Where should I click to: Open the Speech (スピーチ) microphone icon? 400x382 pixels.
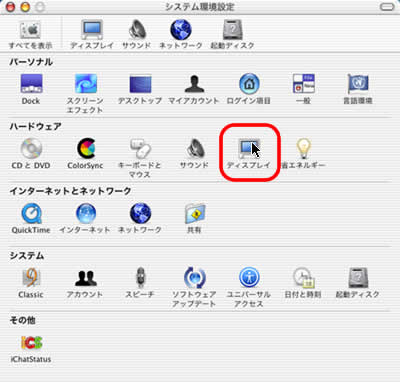(140, 277)
